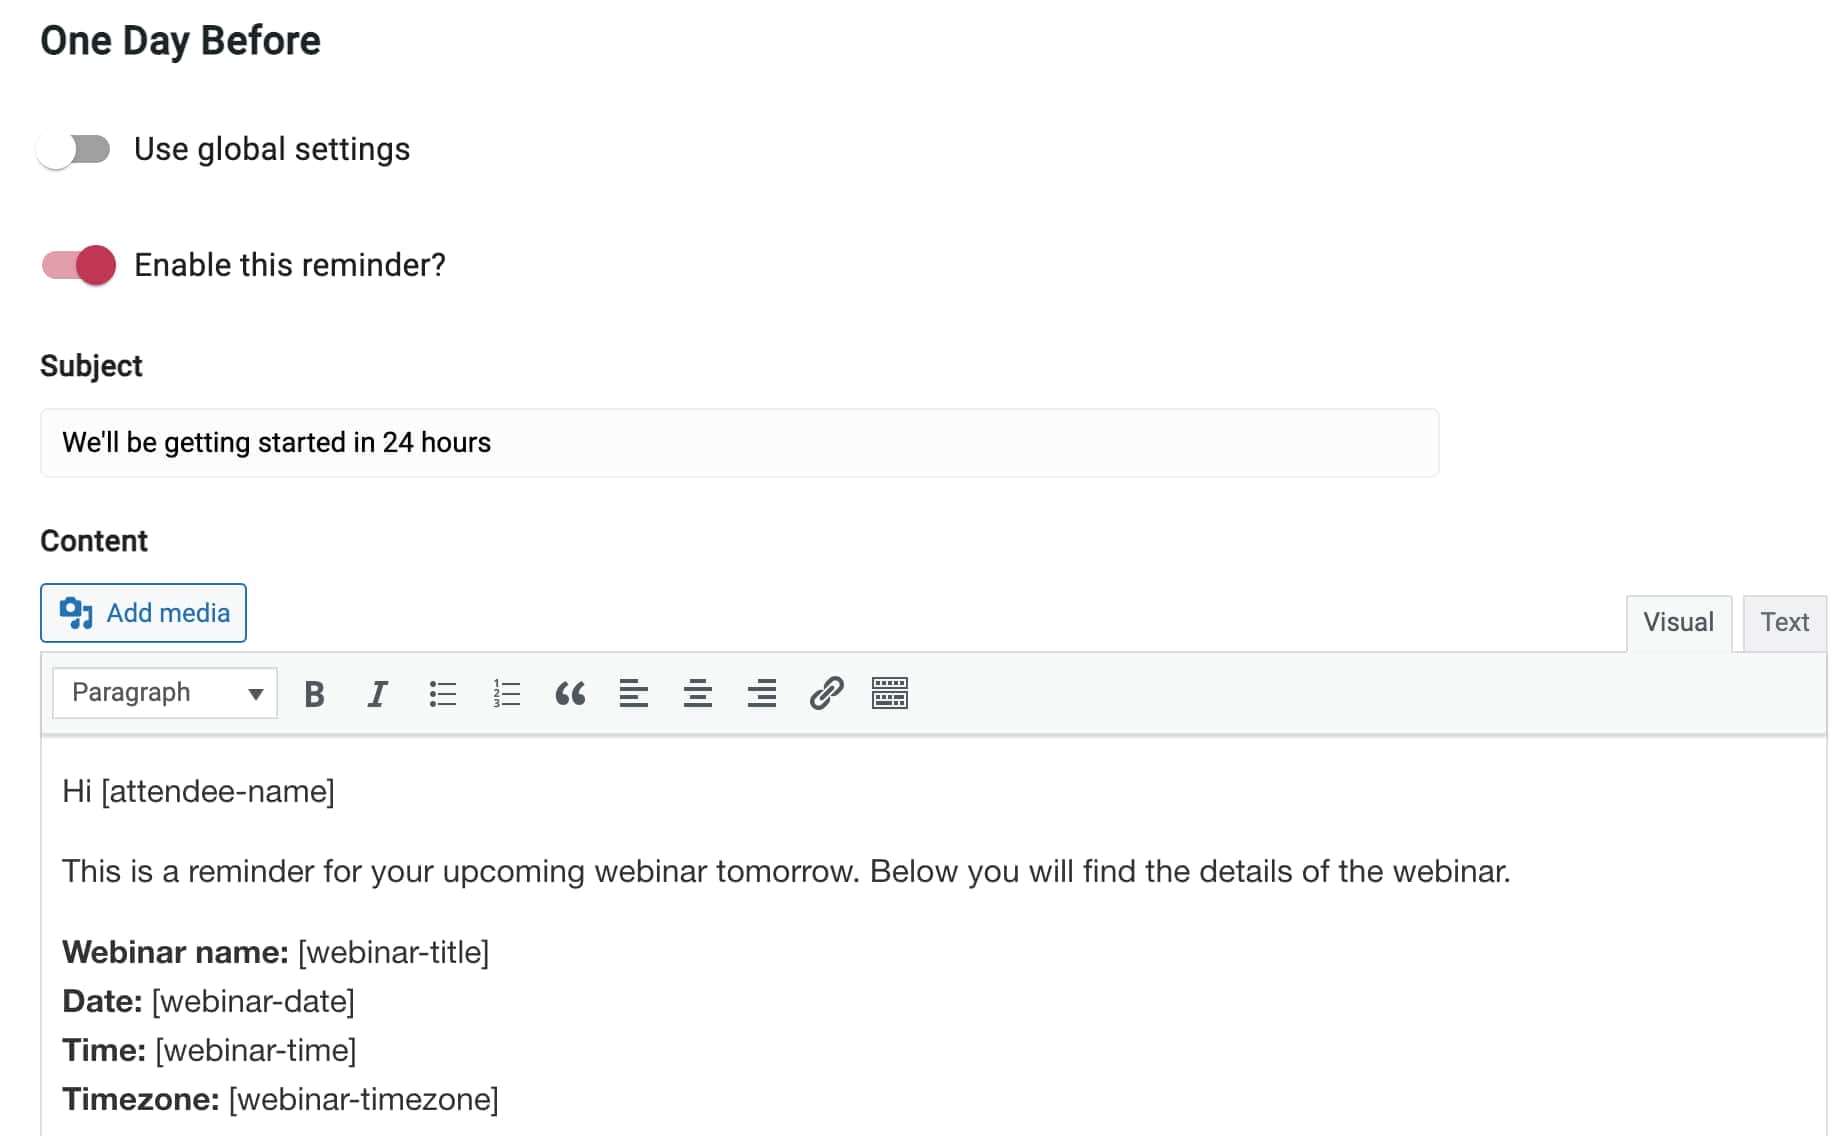The image size is (1846, 1136).
Task: Click the Add media button
Action: pyautogui.click(x=144, y=613)
